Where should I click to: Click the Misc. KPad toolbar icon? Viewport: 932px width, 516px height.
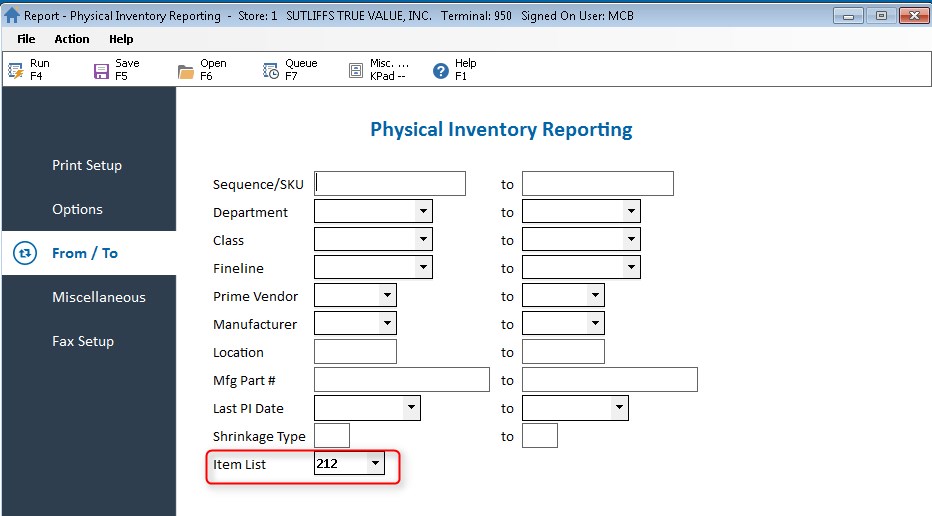(356, 70)
